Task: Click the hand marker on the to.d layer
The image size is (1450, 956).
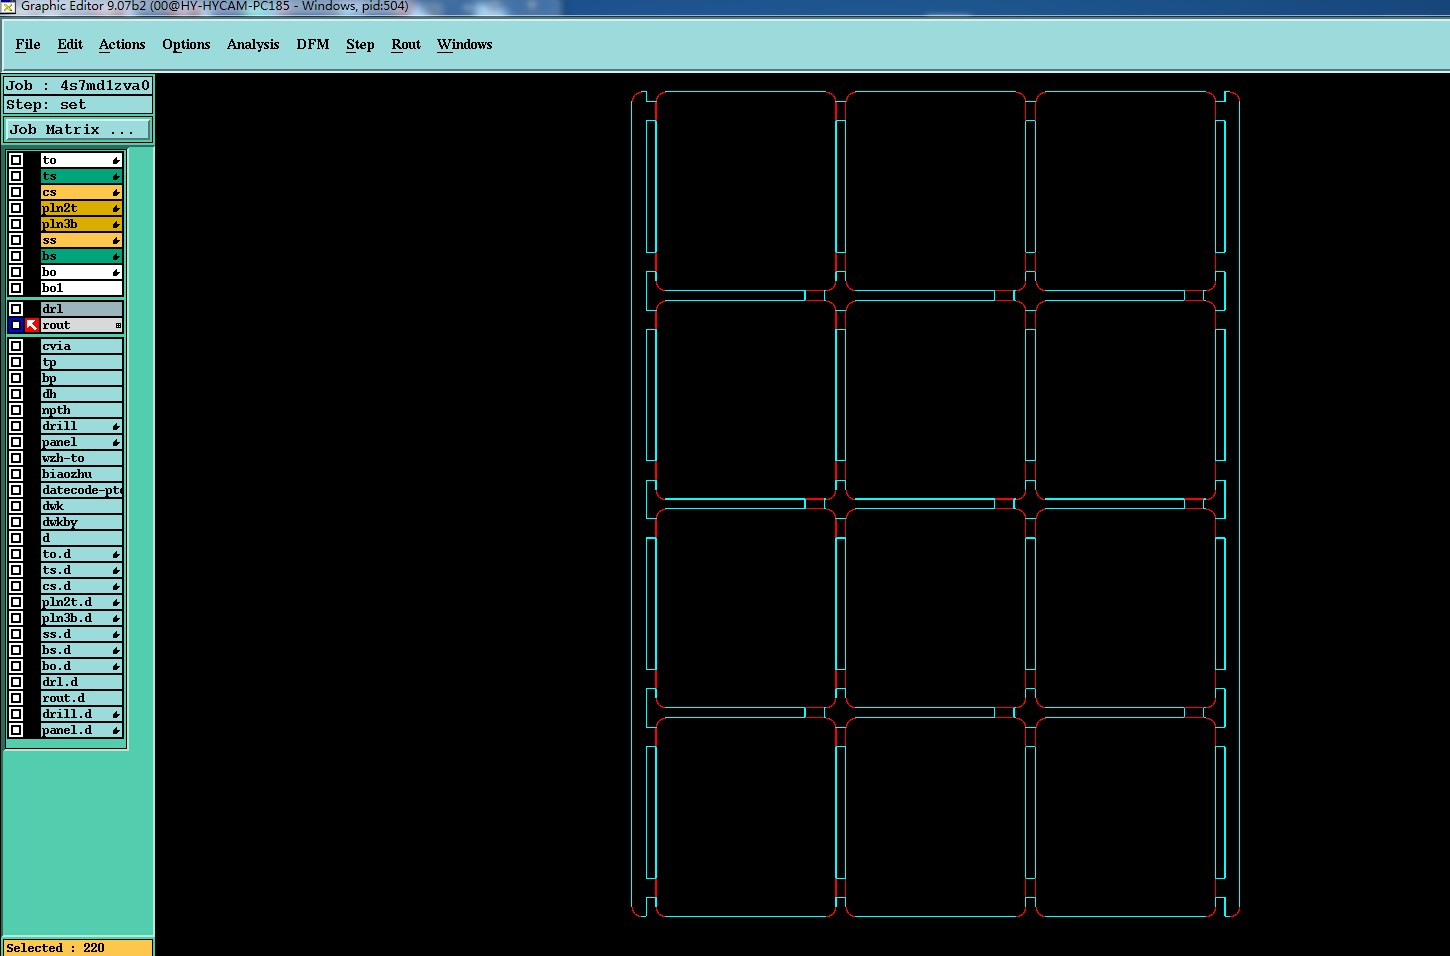Action: pyautogui.click(x=116, y=555)
